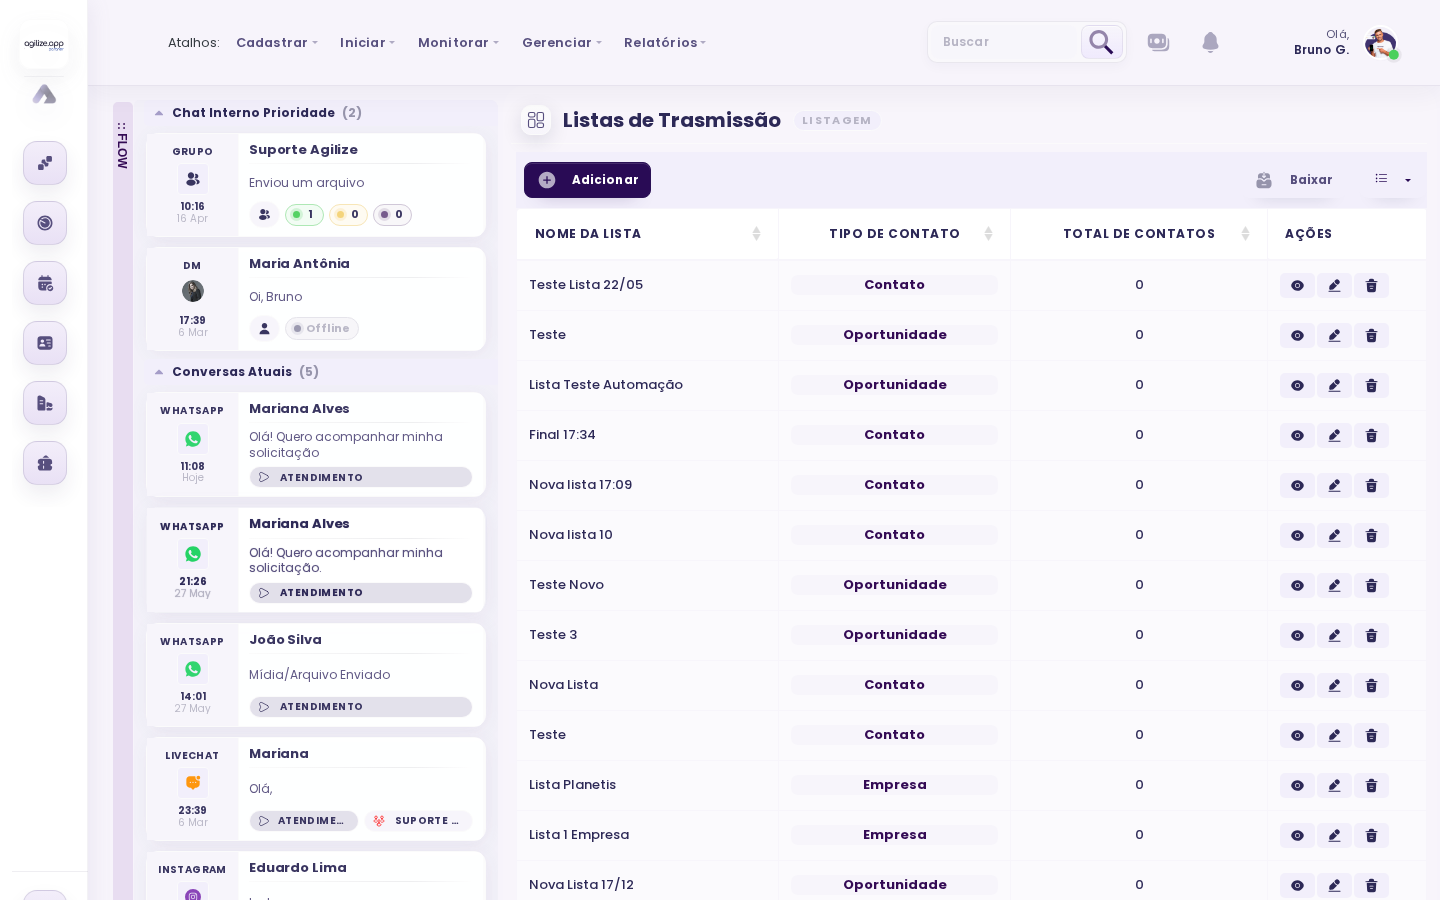Collapse the Chat Interno Prioridade section
Image resolution: width=1440 pixels, height=900 pixels.
point(159,113)
